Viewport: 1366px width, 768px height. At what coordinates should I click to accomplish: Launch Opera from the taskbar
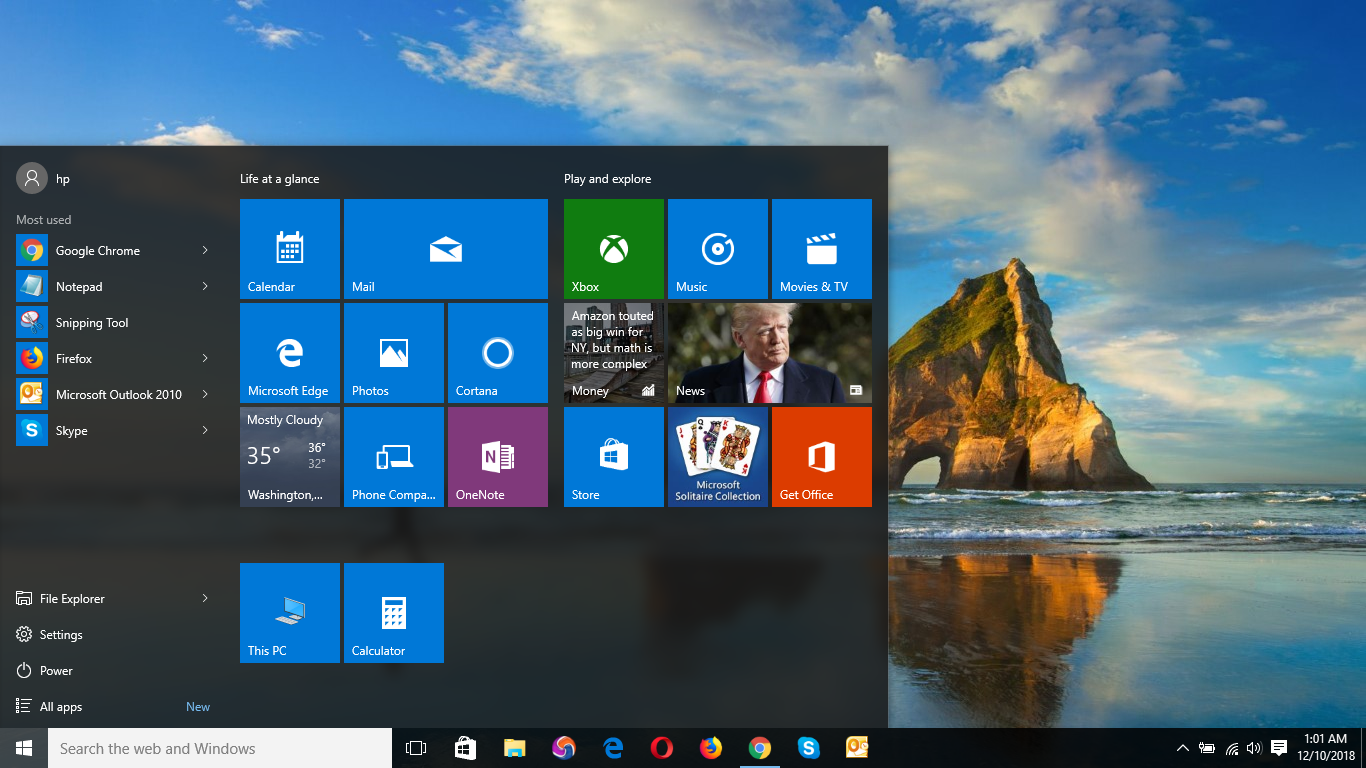(661, 748)
